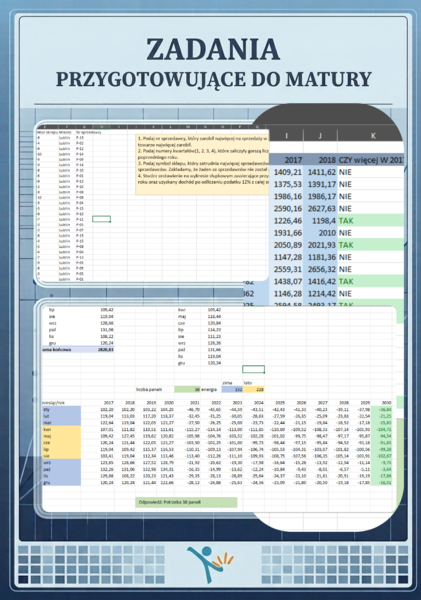Click the green-outlined active cell in the top-left sheet
Image resolution: width=421 pixels, height=600 pixels.
(x=101, y=219)
